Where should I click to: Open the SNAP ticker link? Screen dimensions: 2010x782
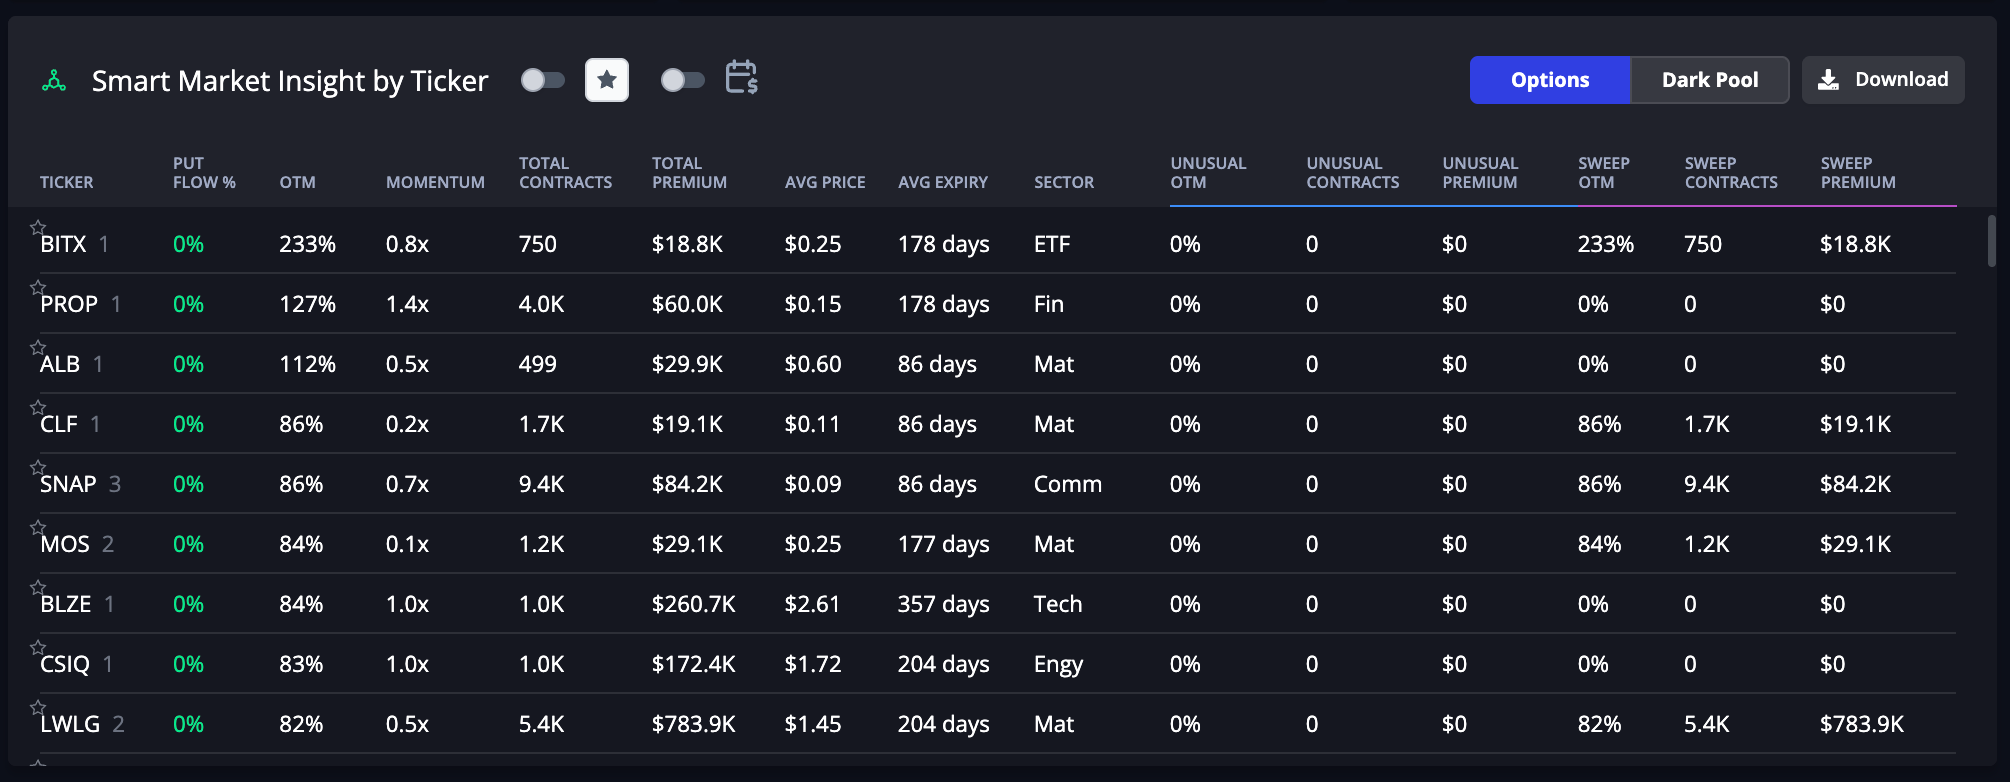point(68,484)
